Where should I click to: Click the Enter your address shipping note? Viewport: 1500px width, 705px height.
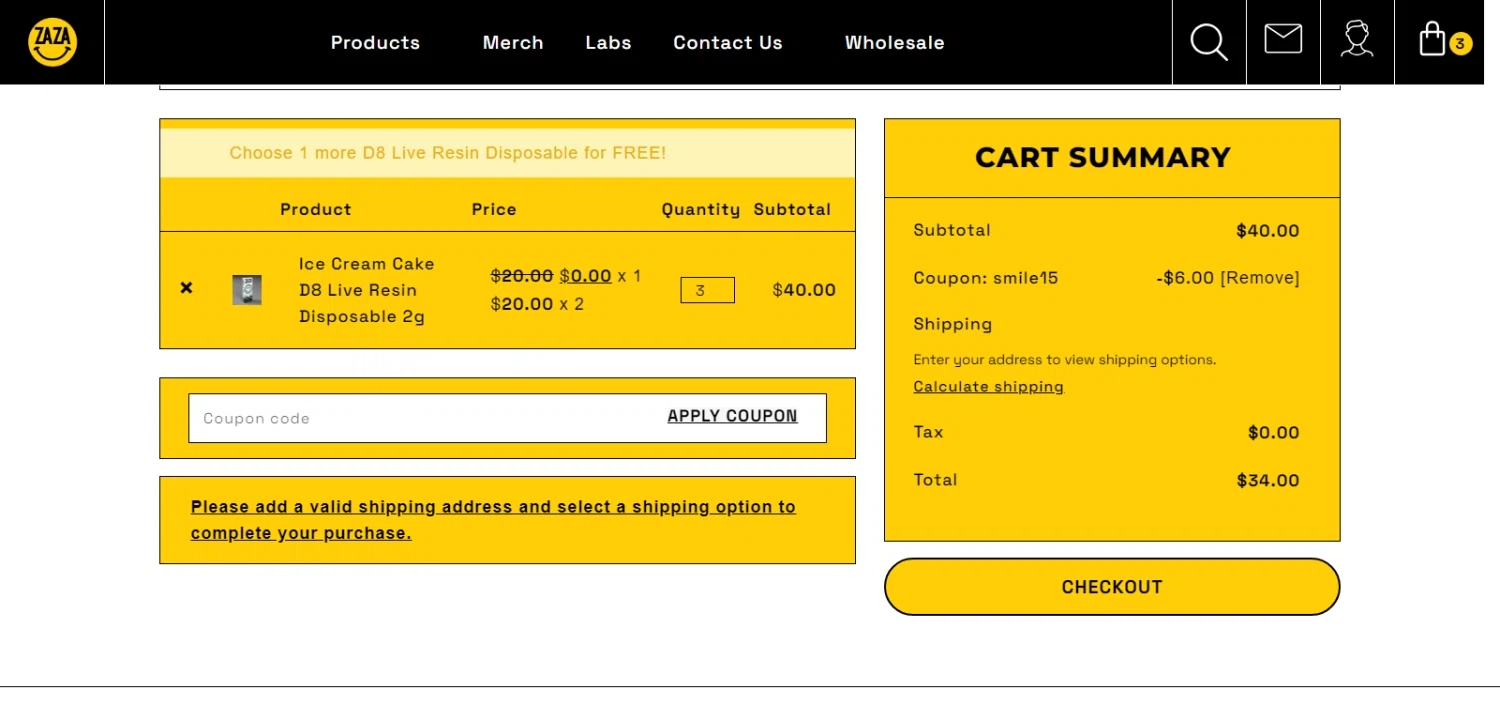tap(1065, 360)
